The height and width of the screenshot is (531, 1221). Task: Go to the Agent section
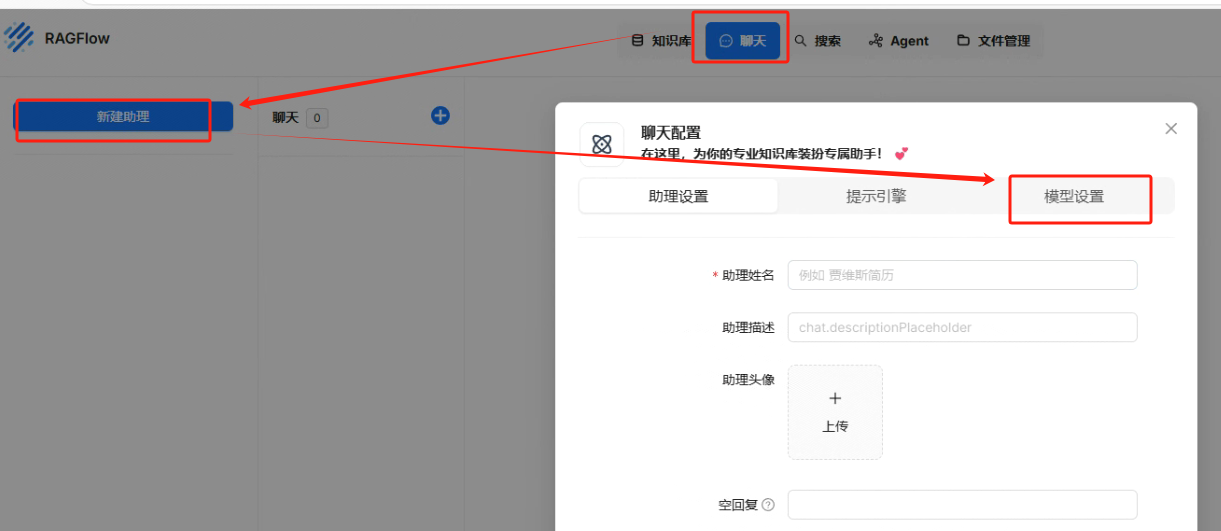(x=898, y=41)
